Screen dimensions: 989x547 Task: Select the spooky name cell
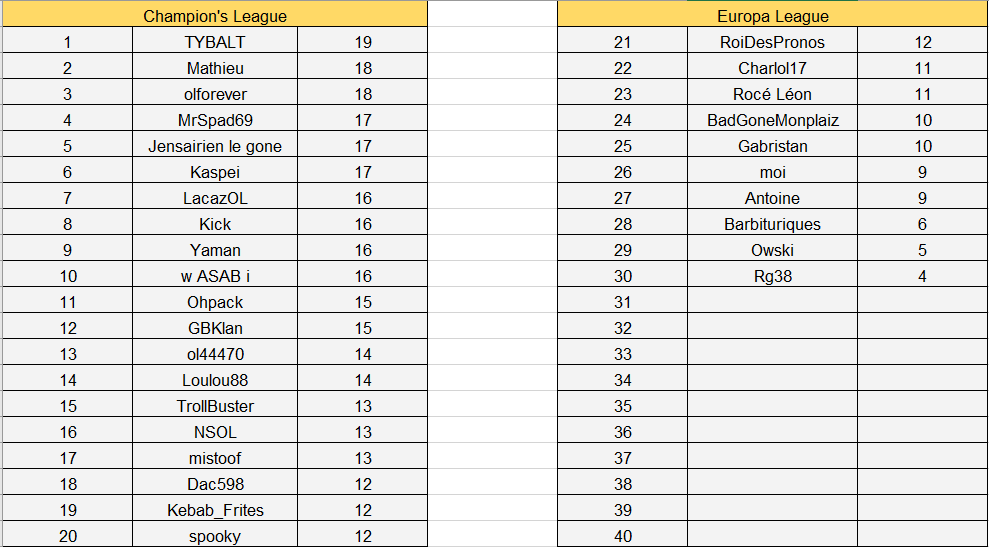click(215, 536)
